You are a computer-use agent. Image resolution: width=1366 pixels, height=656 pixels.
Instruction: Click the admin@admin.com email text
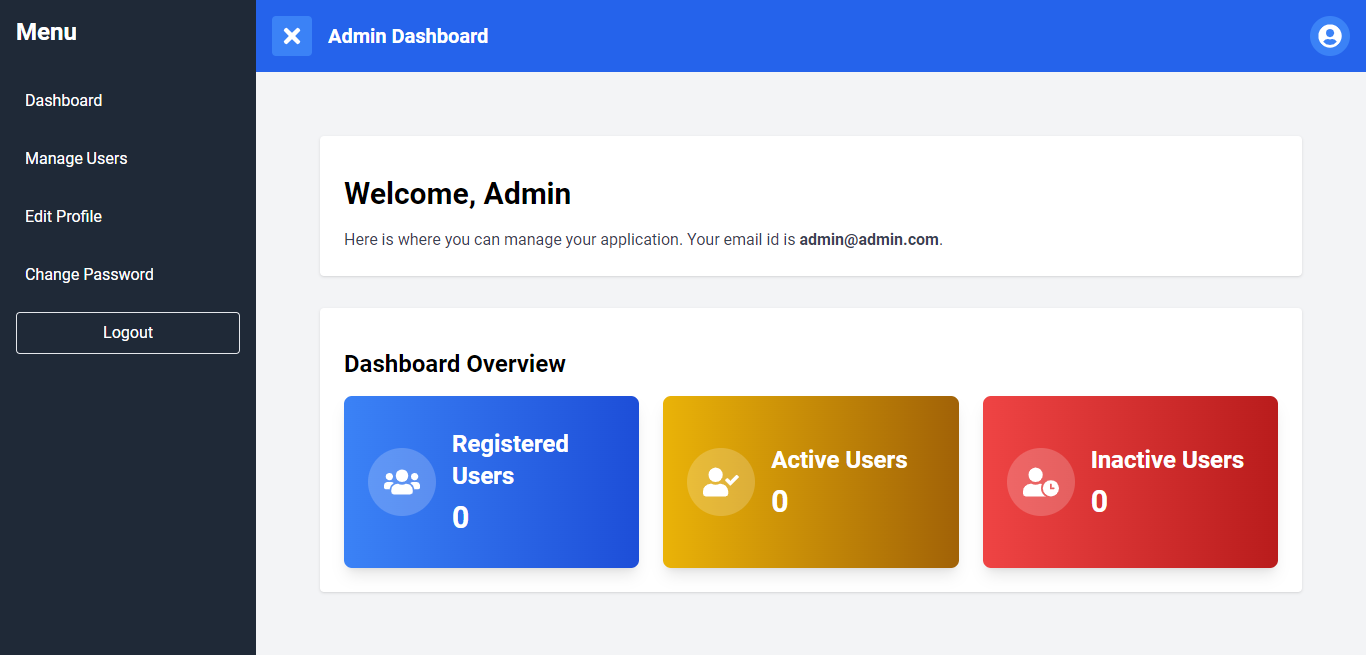(868, 239)
